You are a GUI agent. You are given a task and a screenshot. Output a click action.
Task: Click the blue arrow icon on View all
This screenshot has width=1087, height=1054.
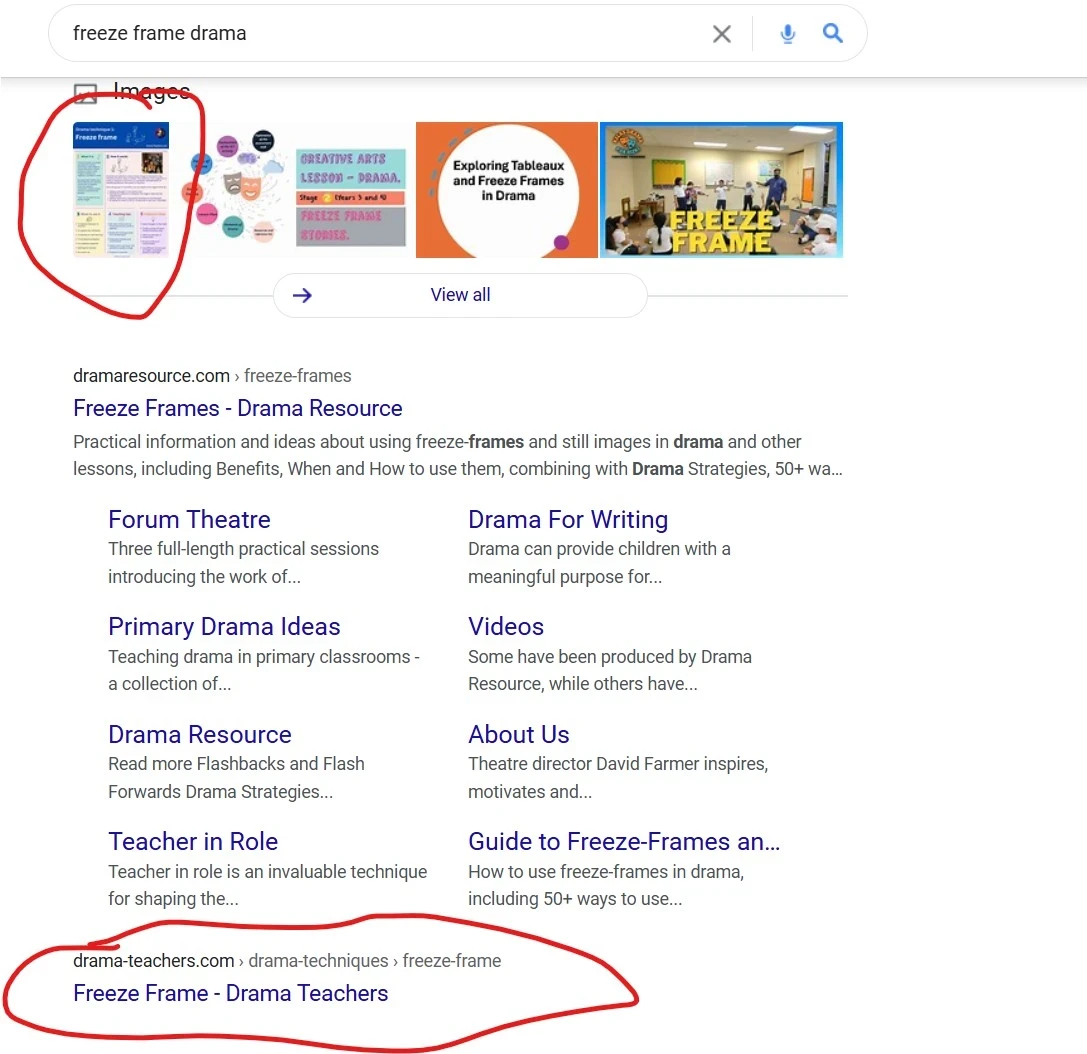302,295
